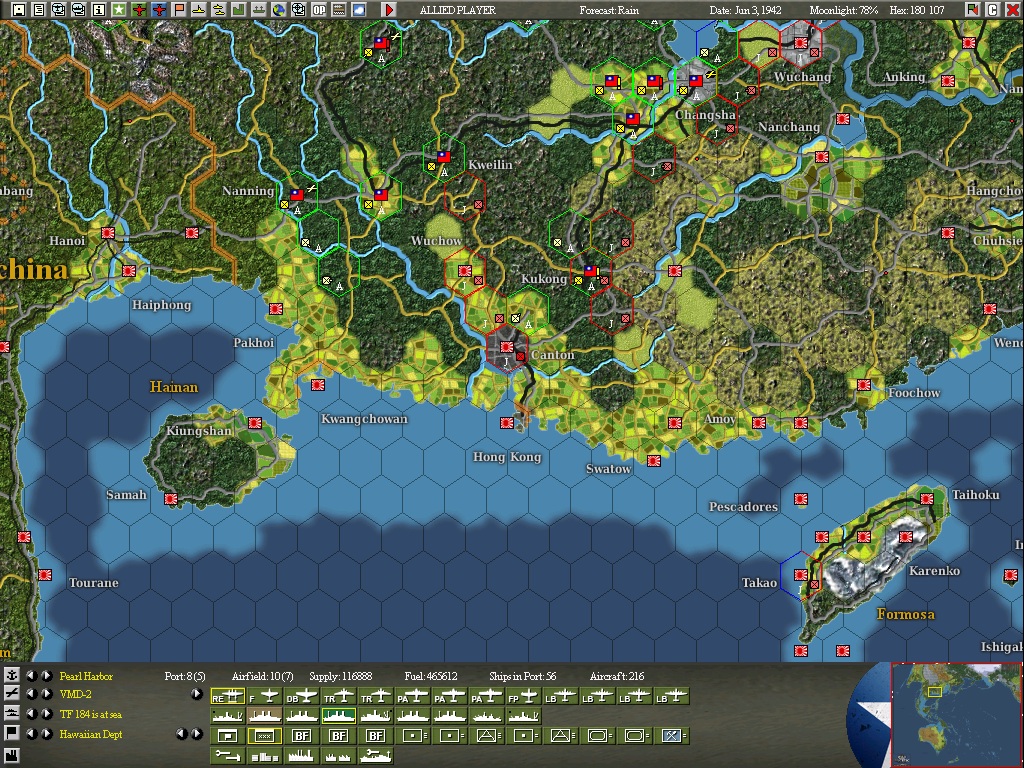Open the OP operations report icon
The height and width of the screenshot is (768, 1024).
pyautogui.click(x=319, y=10)
